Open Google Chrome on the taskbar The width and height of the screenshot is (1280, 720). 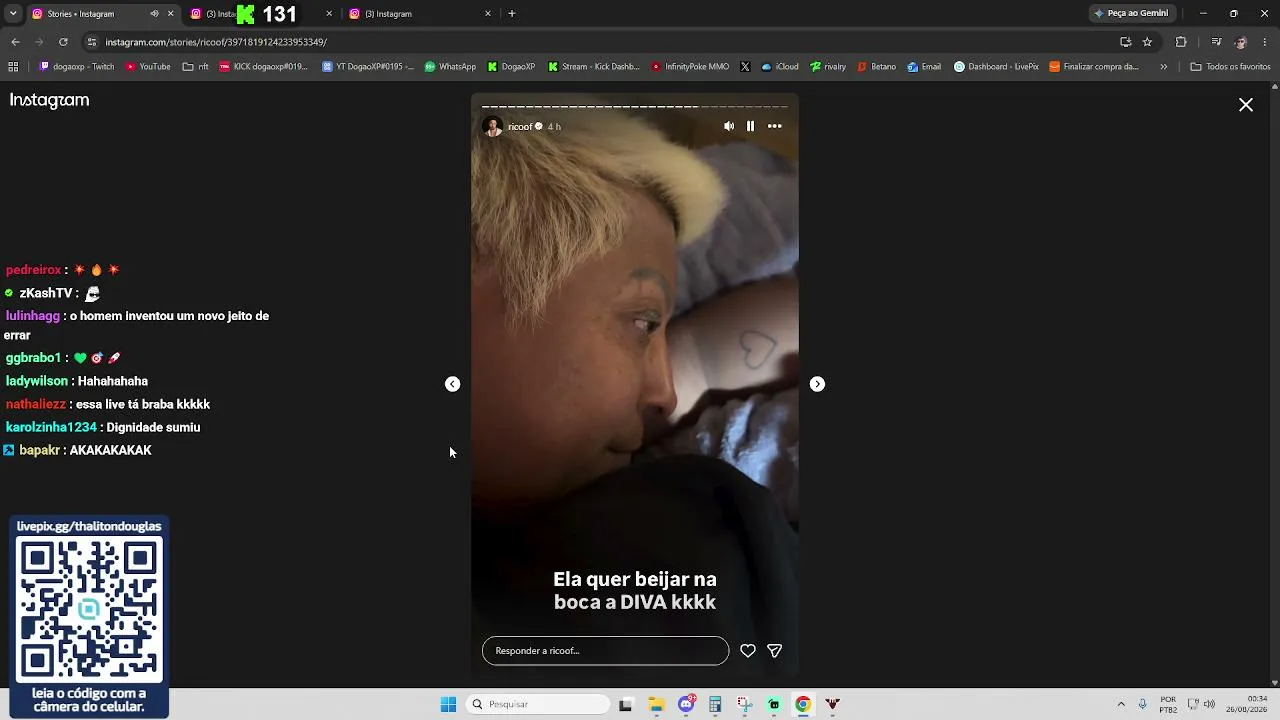point(803,704)
